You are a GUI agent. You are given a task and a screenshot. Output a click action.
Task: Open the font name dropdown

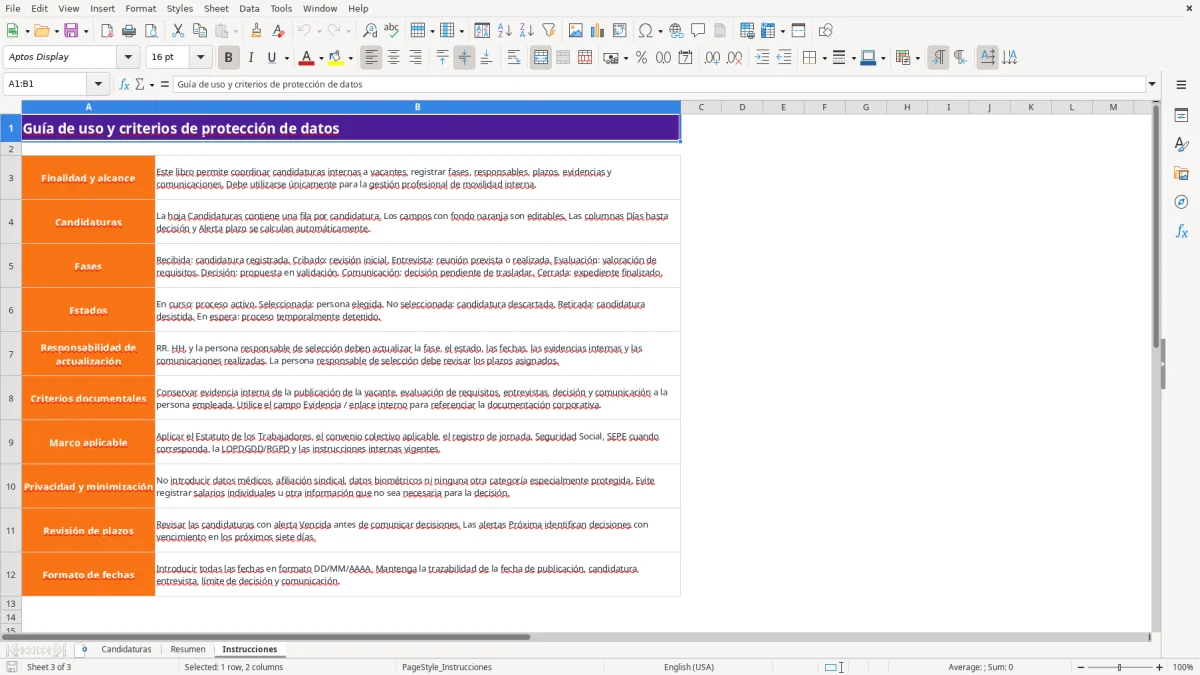coord(128,58)
